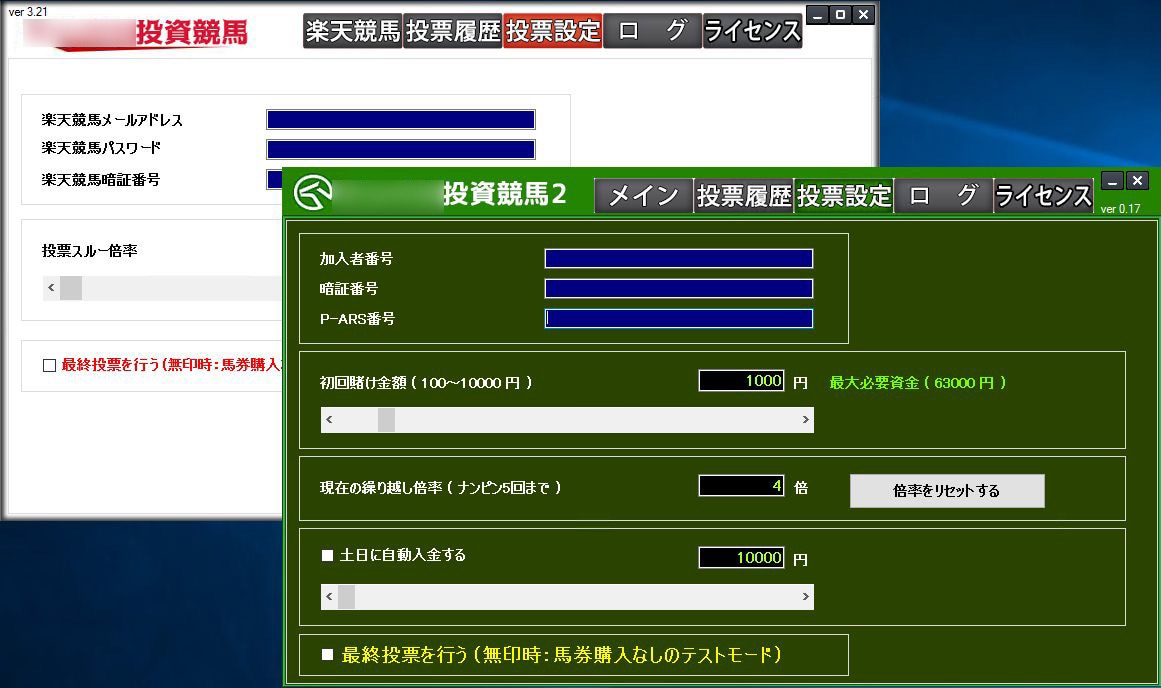Close the green 投資競馬2 window

(x=1138, y=181)
